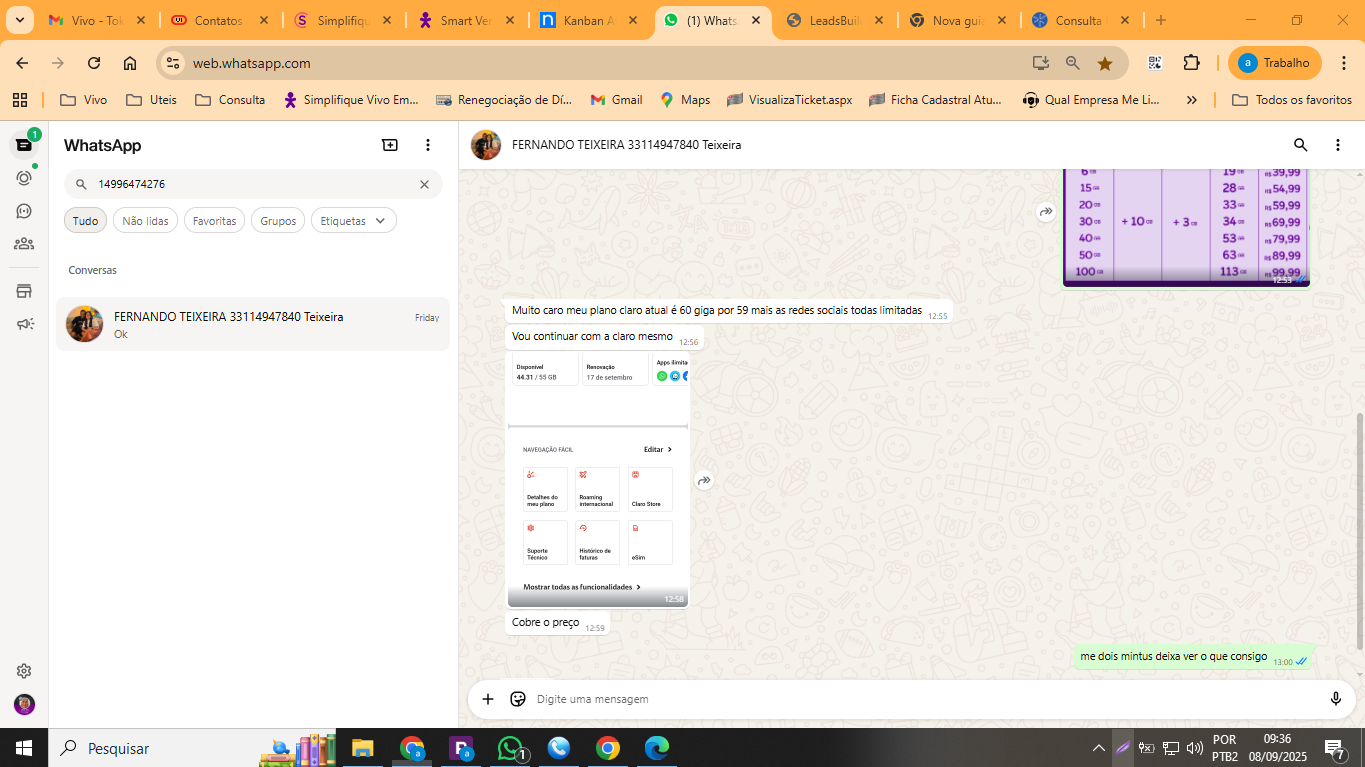Open the WhatsApp Chats sidebar icon
1365x767 pixels.
(x=24, y=145)
